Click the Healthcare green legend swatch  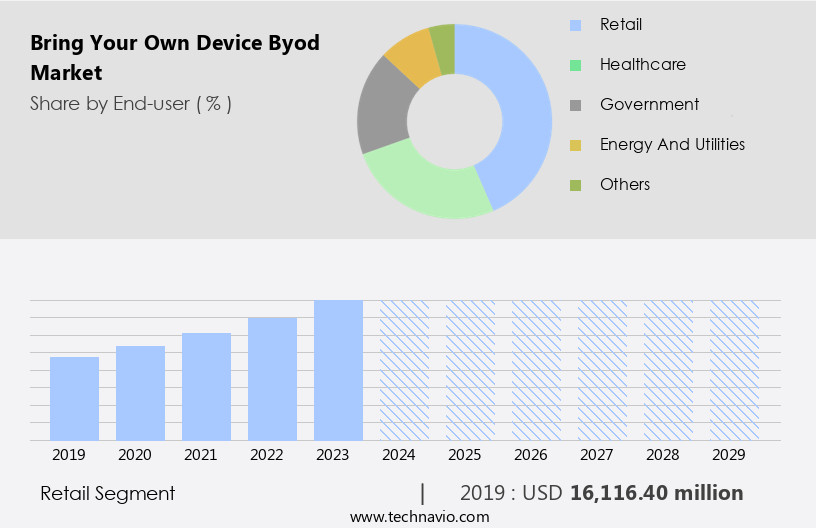[575, 65]
